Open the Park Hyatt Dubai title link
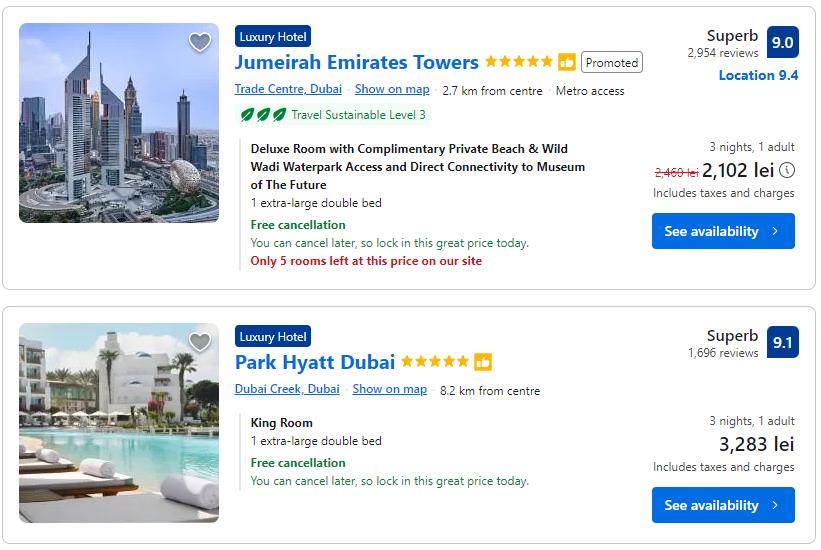This screenshot has width=821, height=550. point(315,362)
